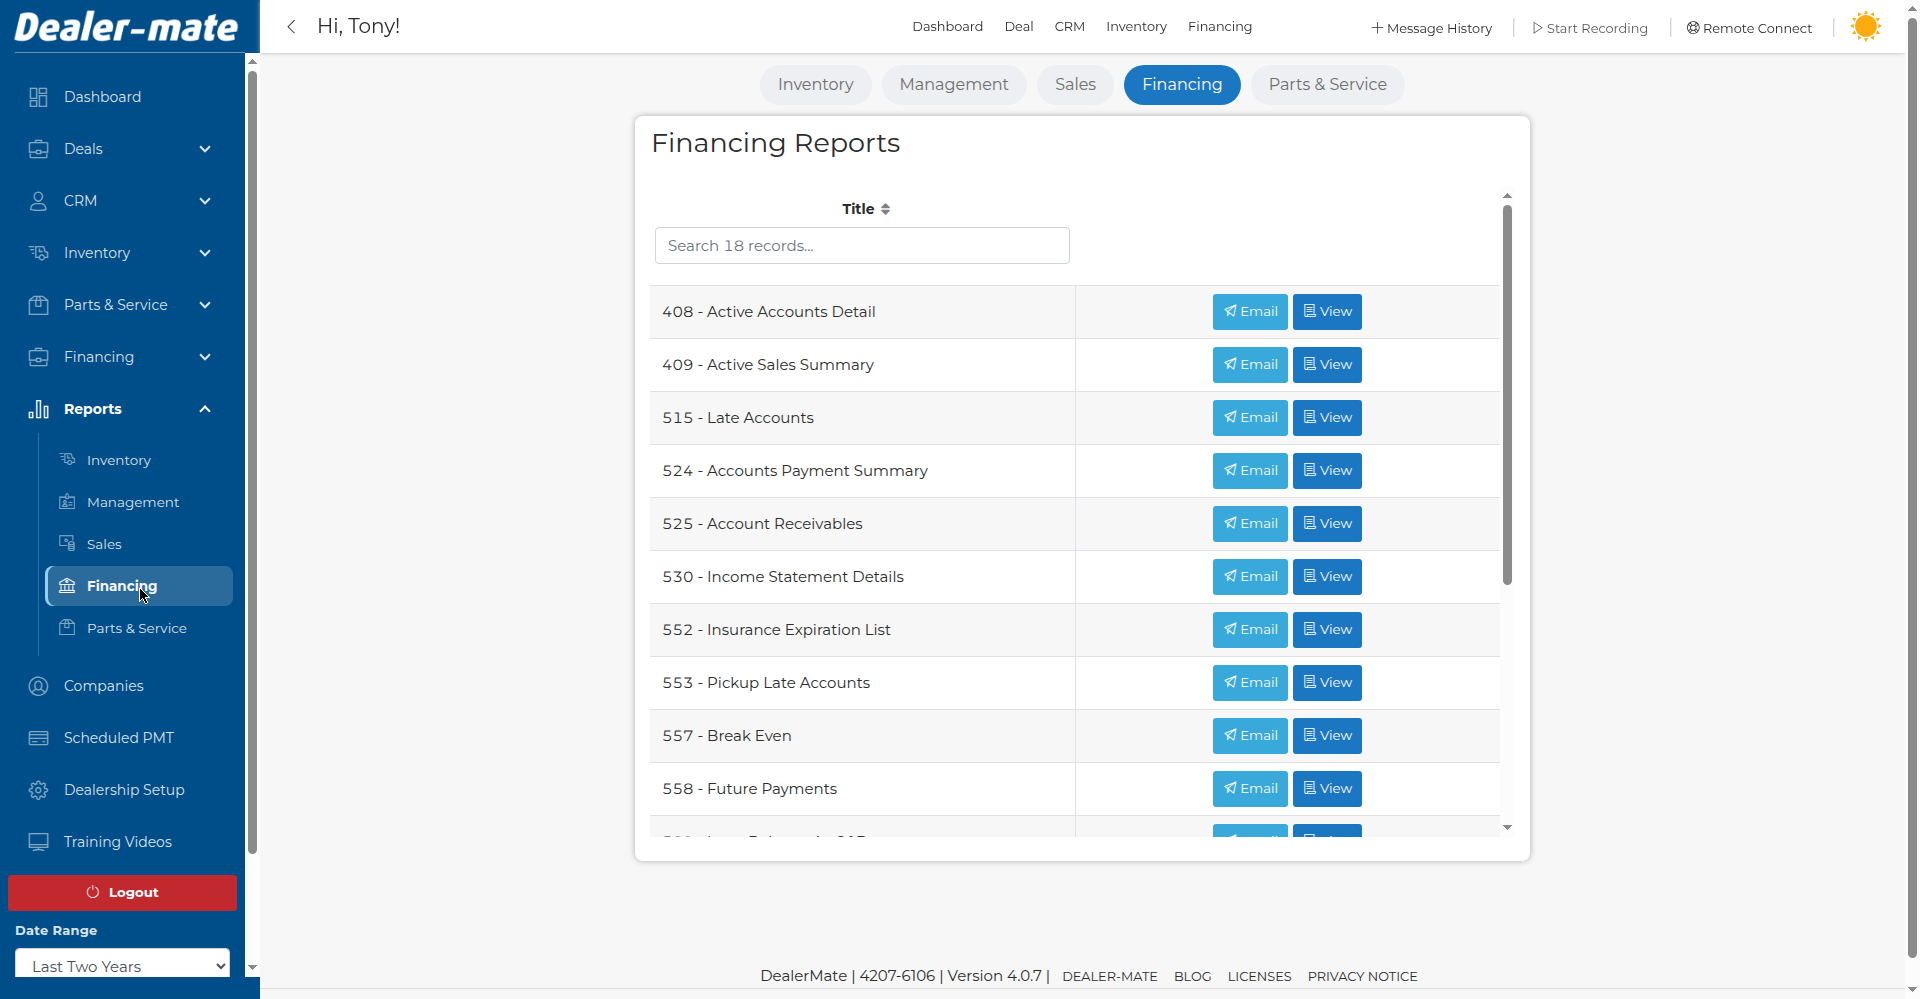The height and width of the screenshot is (999, 1920).
Task: Click the Training Videos monitor icon
Action: coord(38,842)
